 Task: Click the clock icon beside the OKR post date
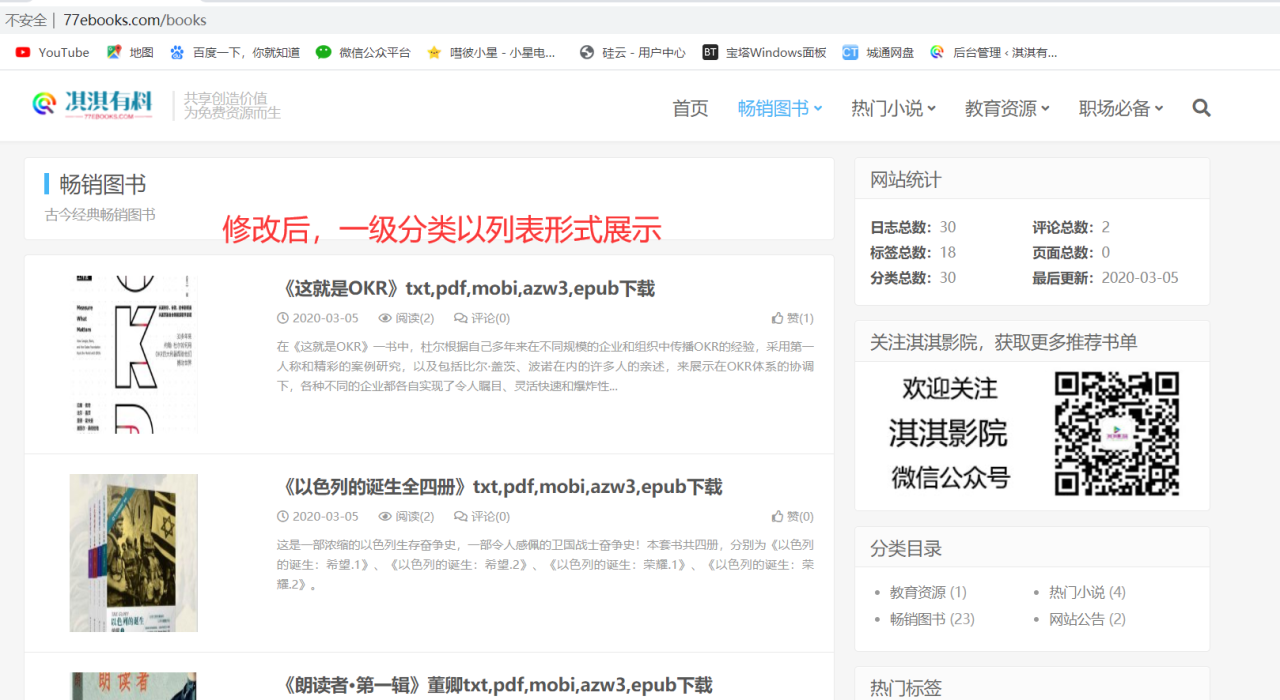(284, 318)
